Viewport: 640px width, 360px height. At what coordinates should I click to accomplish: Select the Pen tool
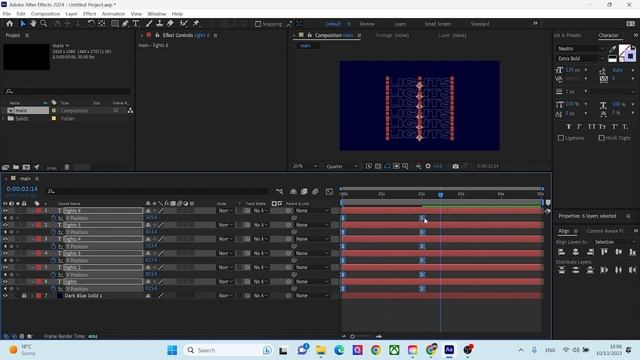125,24
